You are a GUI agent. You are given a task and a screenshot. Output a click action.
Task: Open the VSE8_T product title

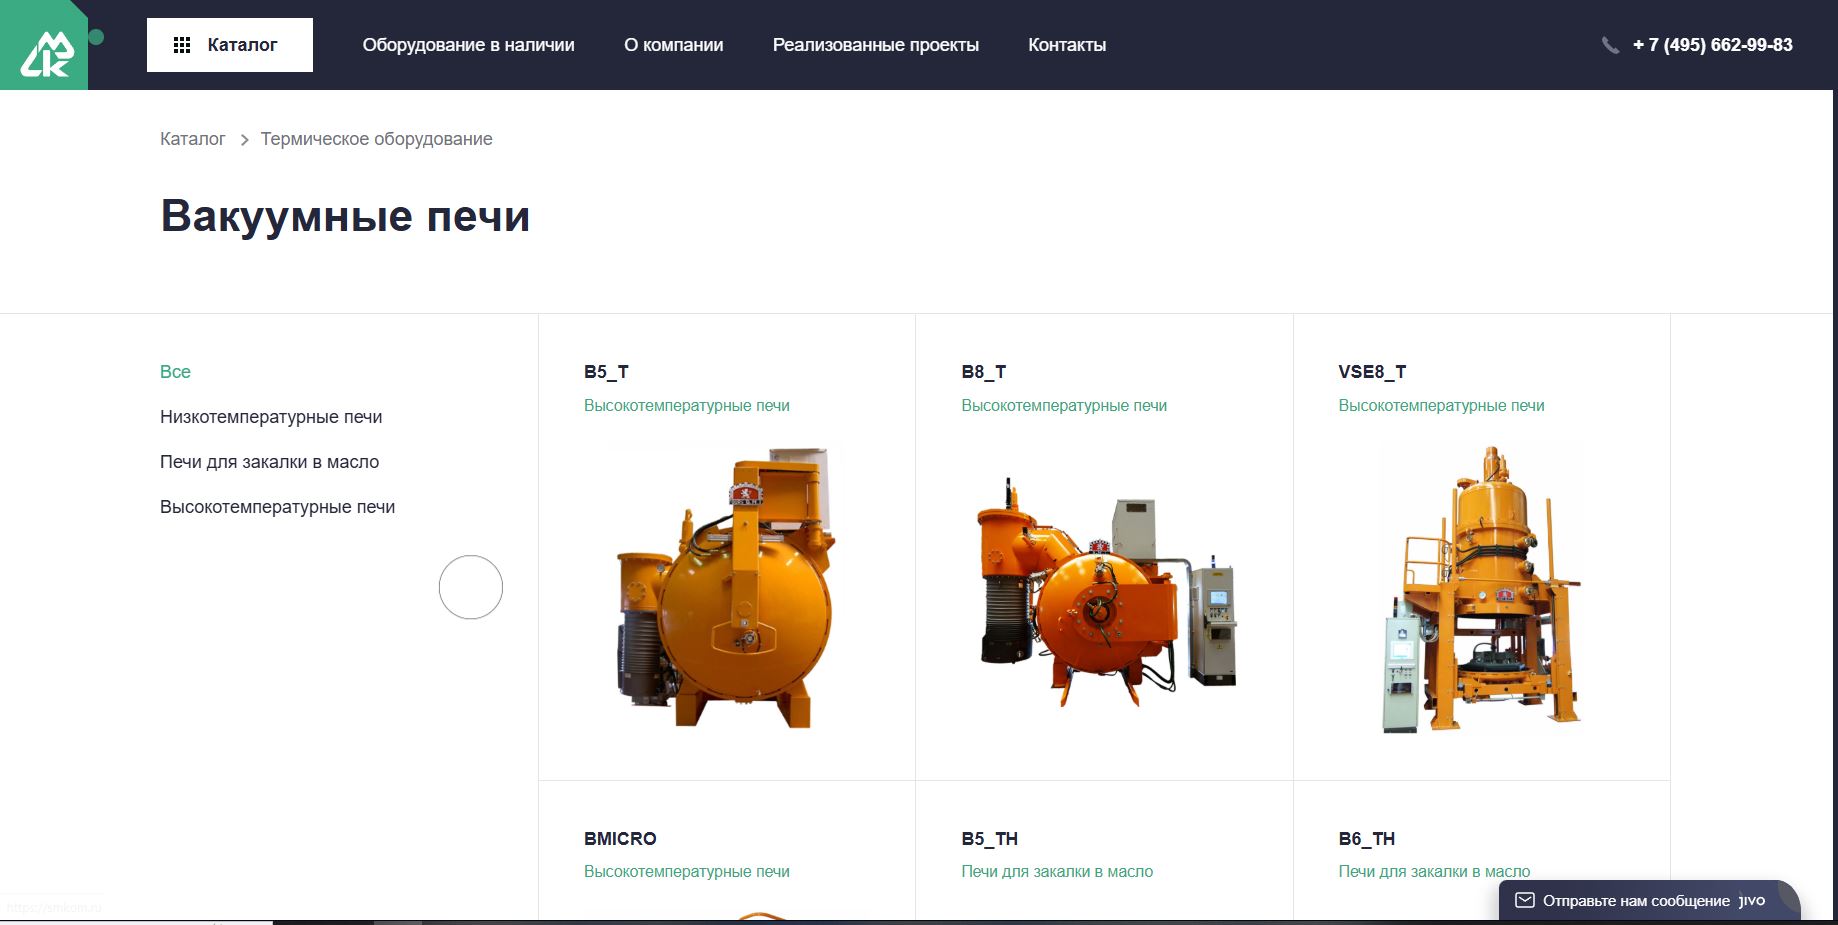click(1372, 372)
